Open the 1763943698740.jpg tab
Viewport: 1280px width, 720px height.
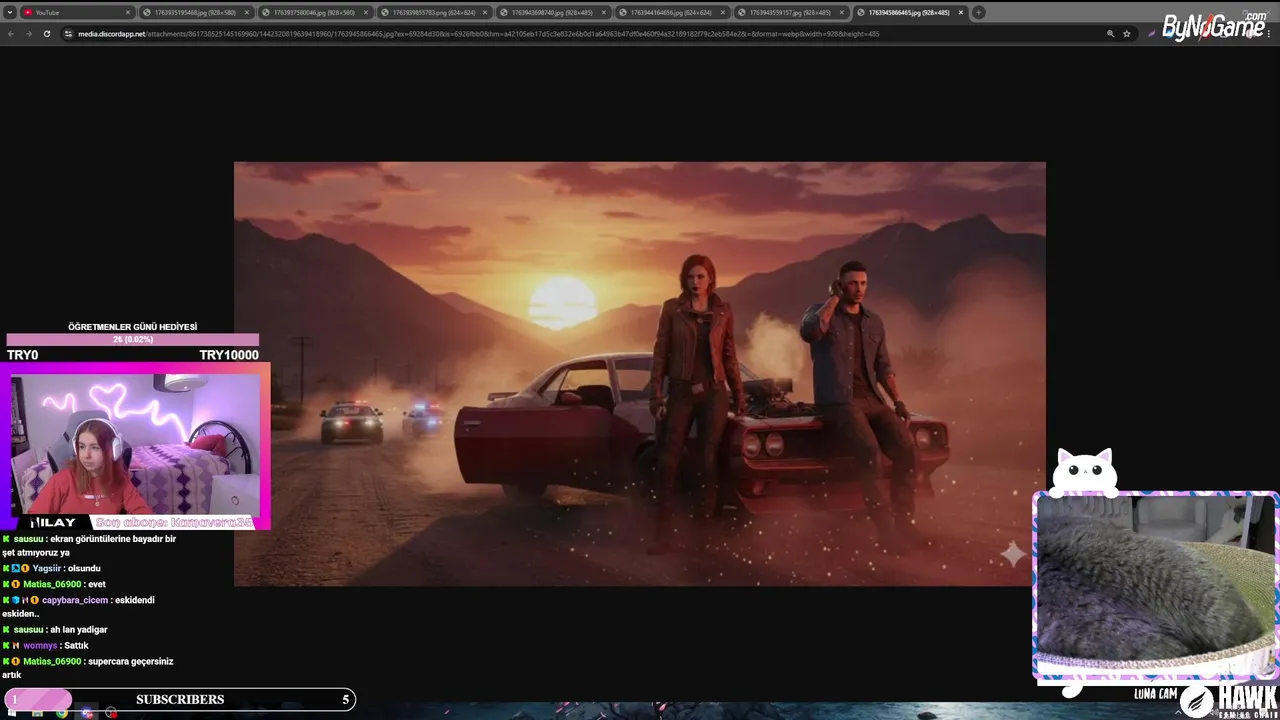(x=552, y=12)
